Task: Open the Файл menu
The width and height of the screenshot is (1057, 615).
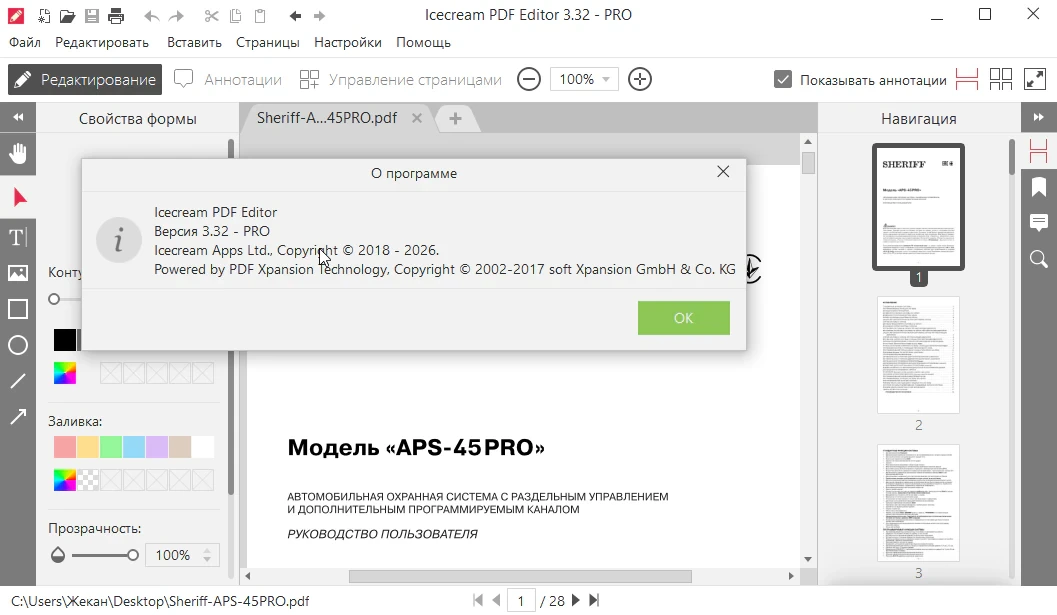Action: 25,42
